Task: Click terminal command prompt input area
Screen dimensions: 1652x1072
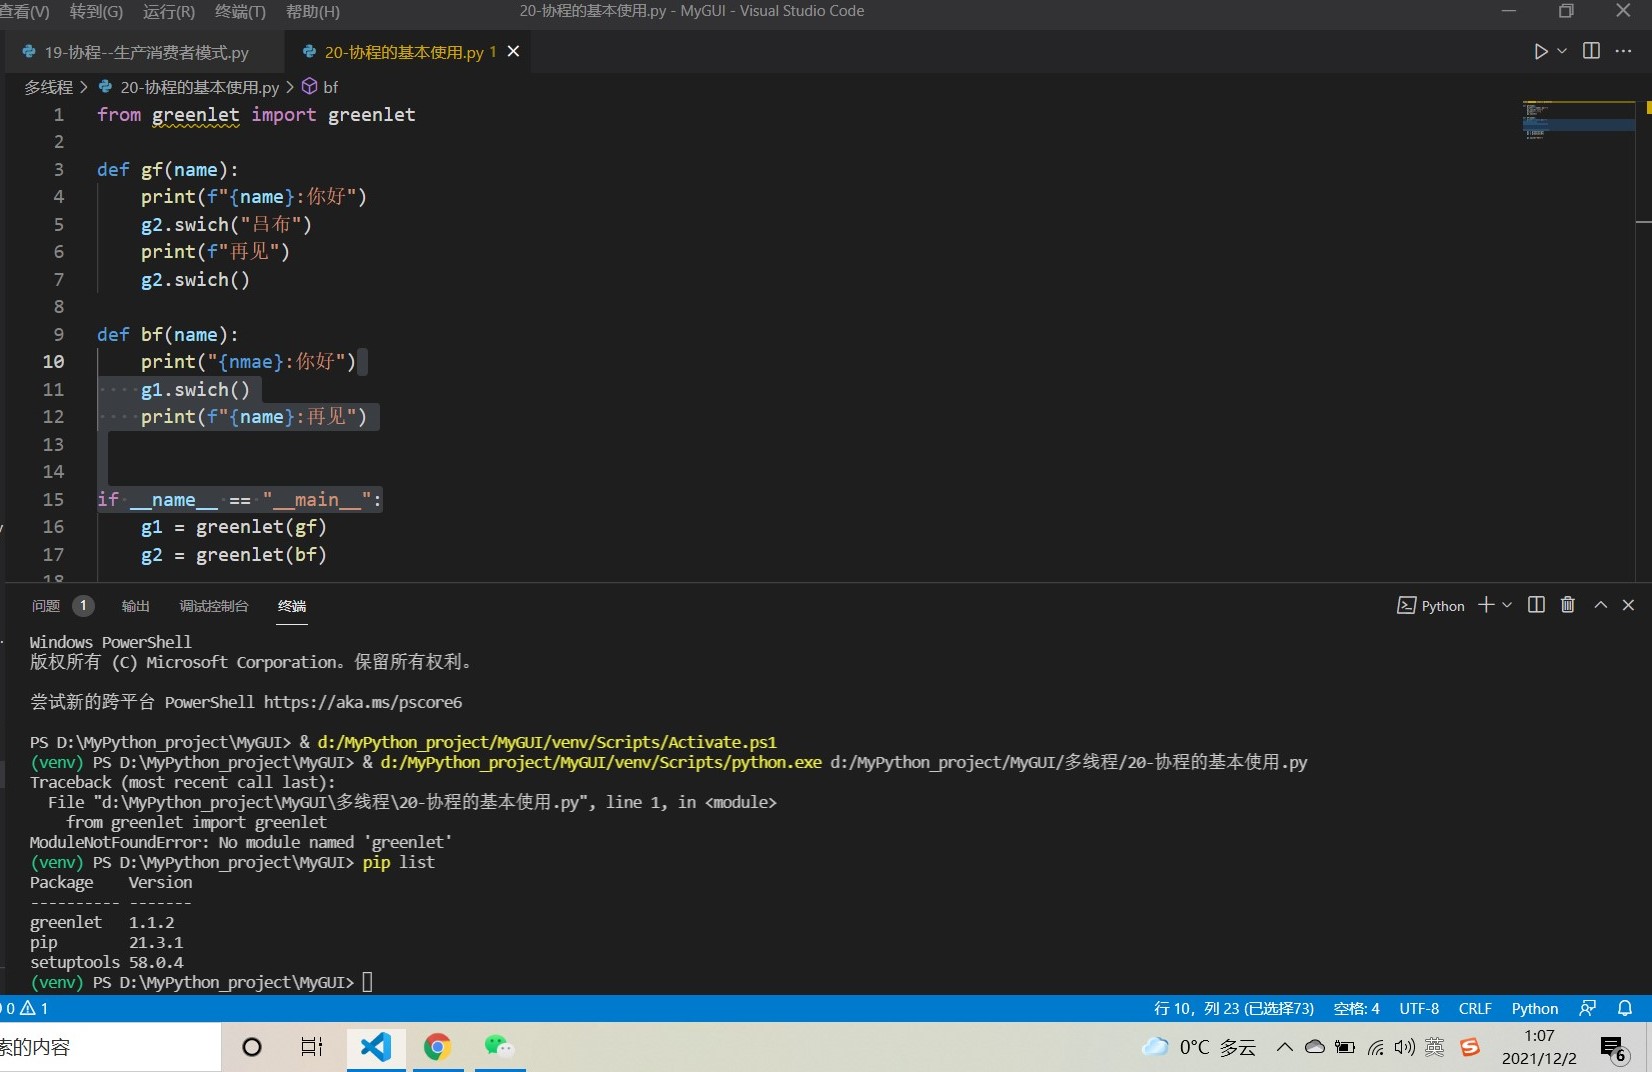Action: point(368,982)
